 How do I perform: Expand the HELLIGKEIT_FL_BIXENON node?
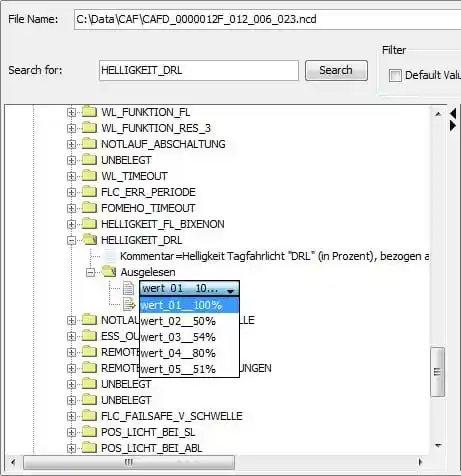coord(71,224)
